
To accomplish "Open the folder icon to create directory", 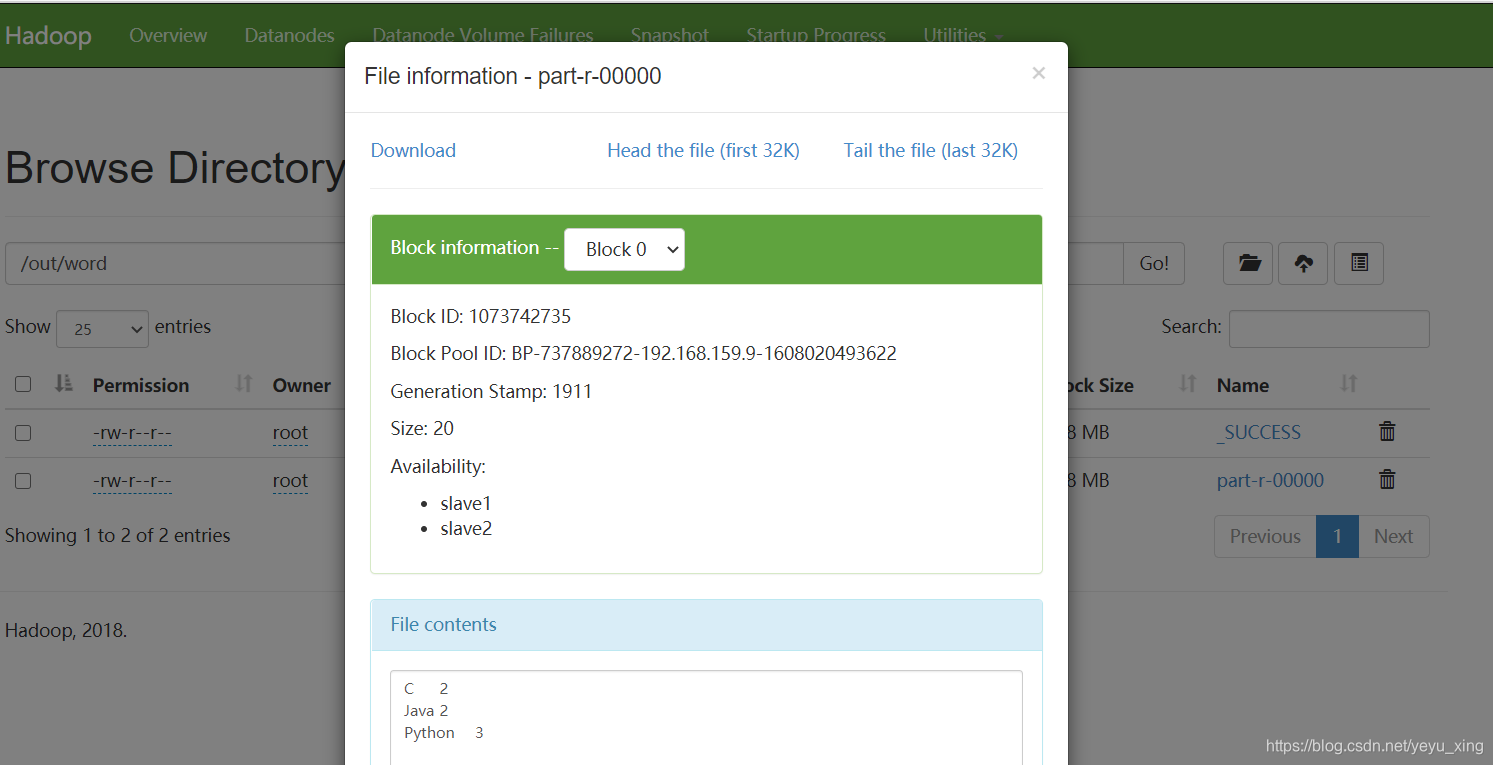I will coord(1248,263).
